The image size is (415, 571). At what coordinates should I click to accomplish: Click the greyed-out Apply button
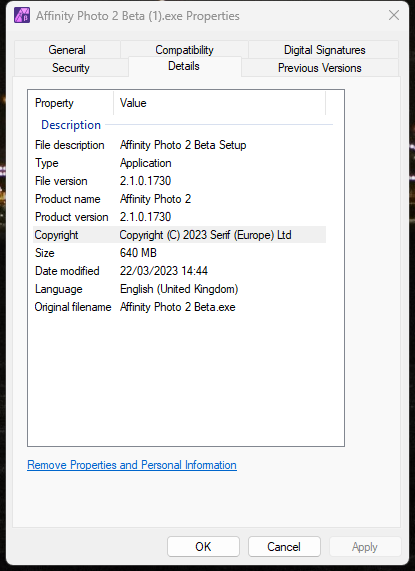pos(365,547)
